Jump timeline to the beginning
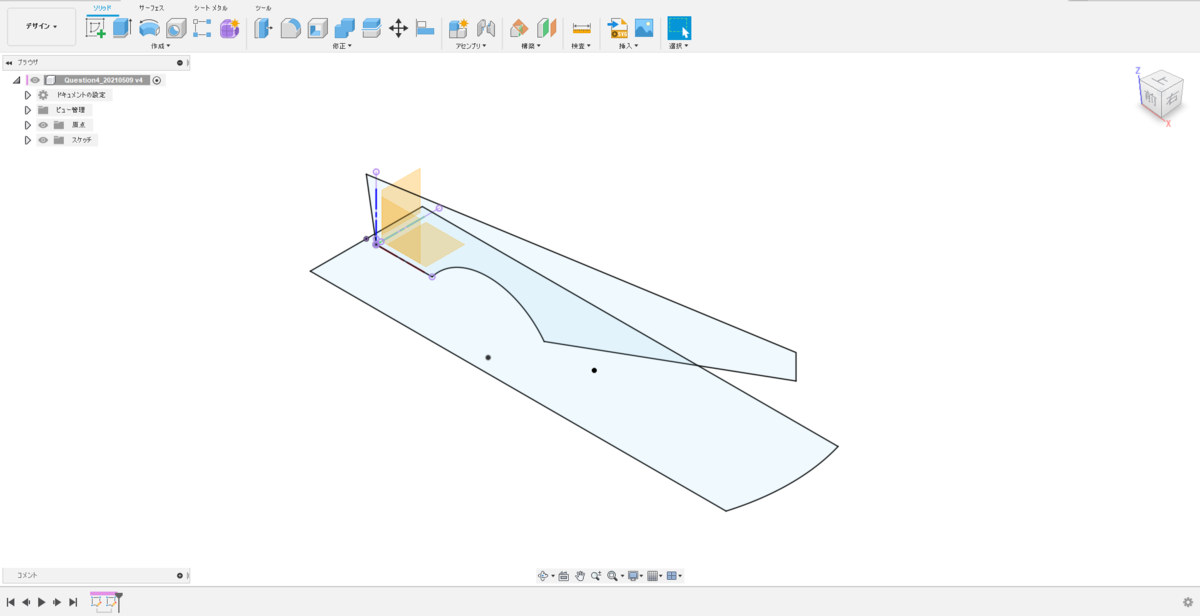The image size is (1200, 616). tap(10, 602)
